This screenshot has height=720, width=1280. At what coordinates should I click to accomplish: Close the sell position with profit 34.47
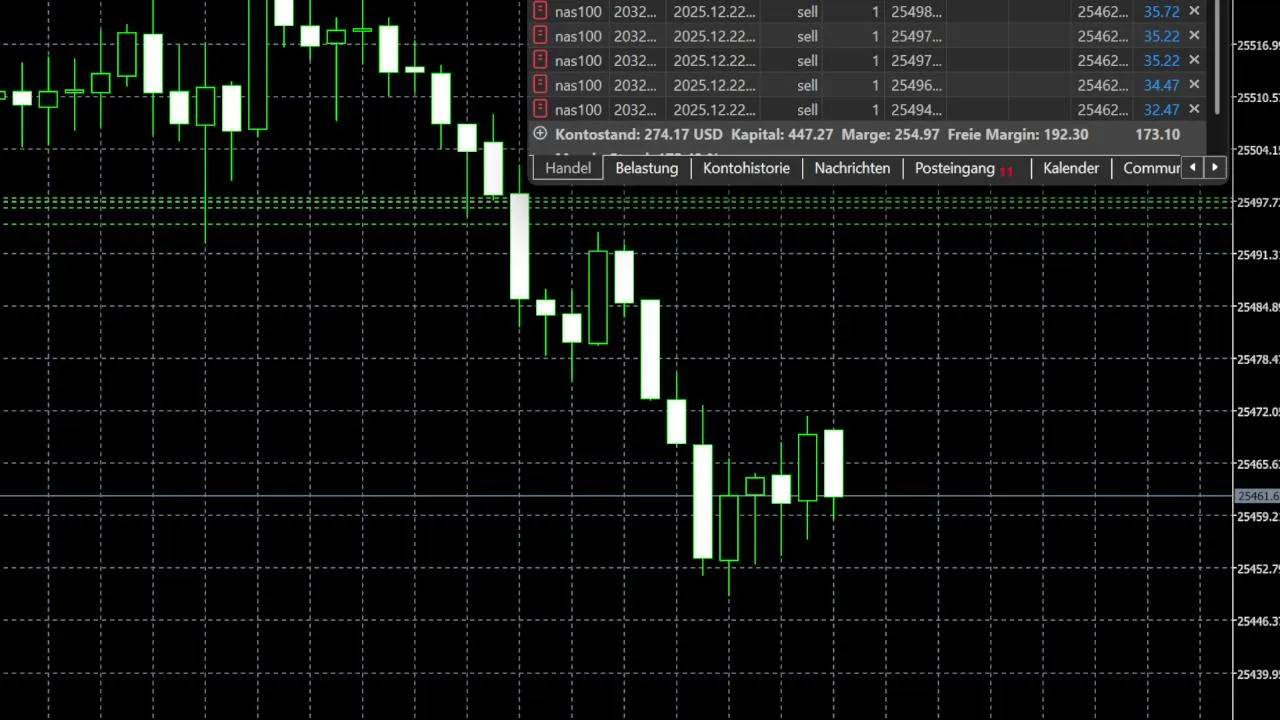click(1194, 85)
